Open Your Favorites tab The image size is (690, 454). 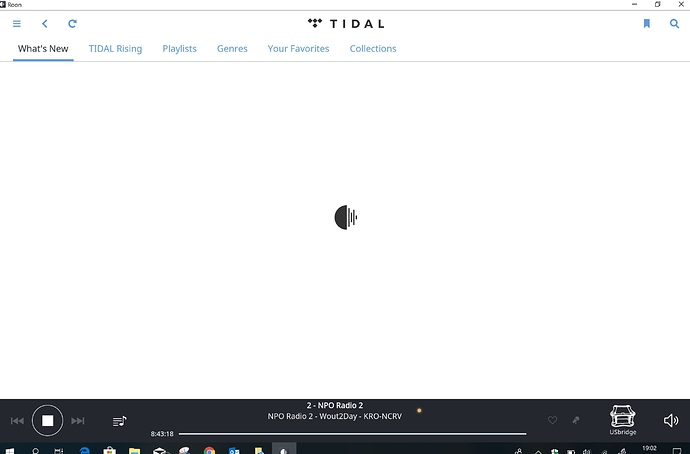(x=298, y=49)
